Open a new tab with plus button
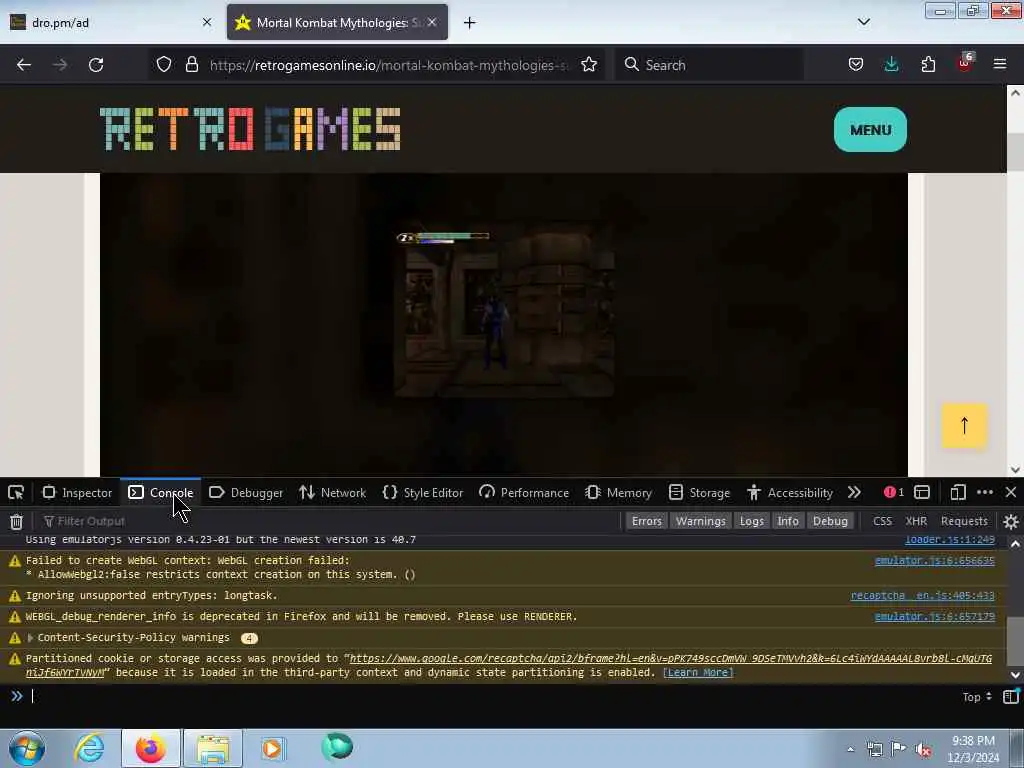The image size is (1024, 768). click(x=470, y=23)
